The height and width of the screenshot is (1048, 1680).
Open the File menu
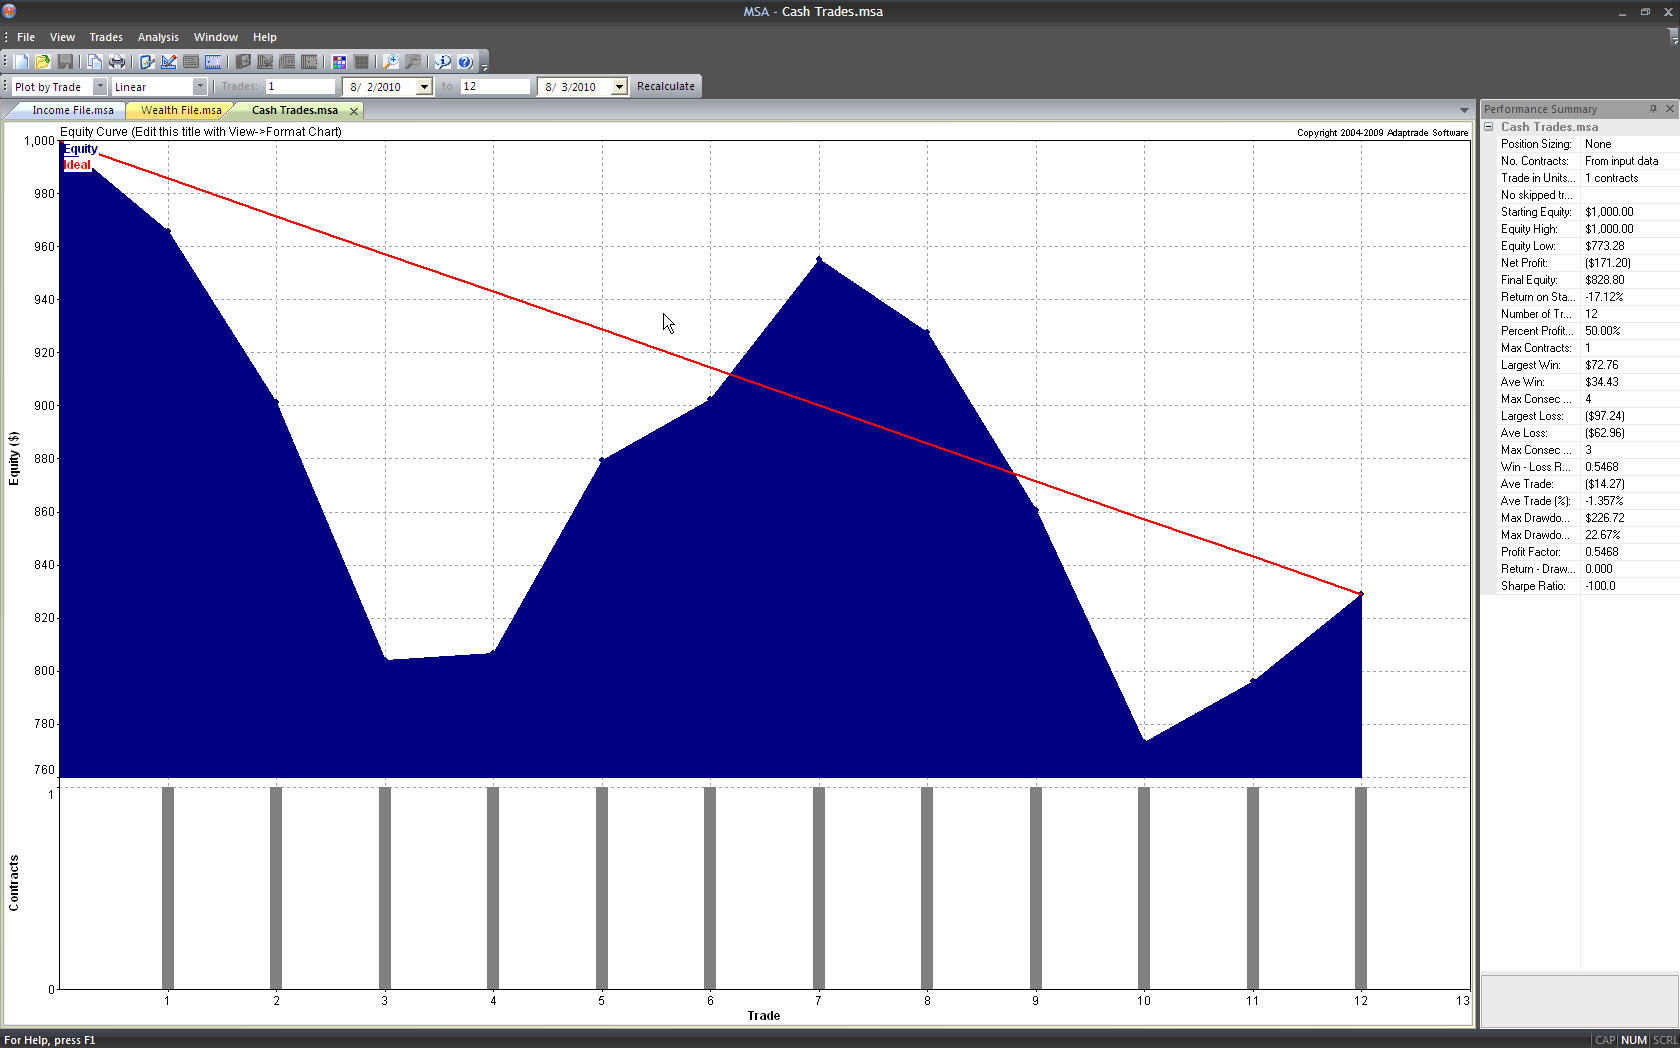(26, 37)
